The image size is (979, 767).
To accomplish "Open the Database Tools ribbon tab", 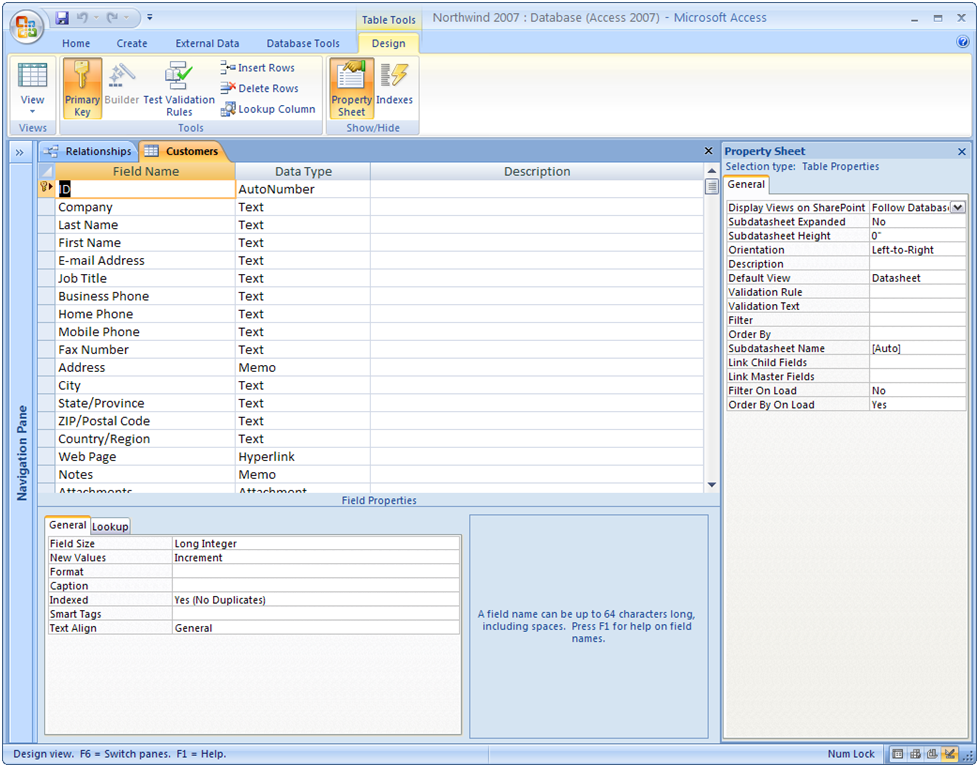I will click(x=303, y=43).
